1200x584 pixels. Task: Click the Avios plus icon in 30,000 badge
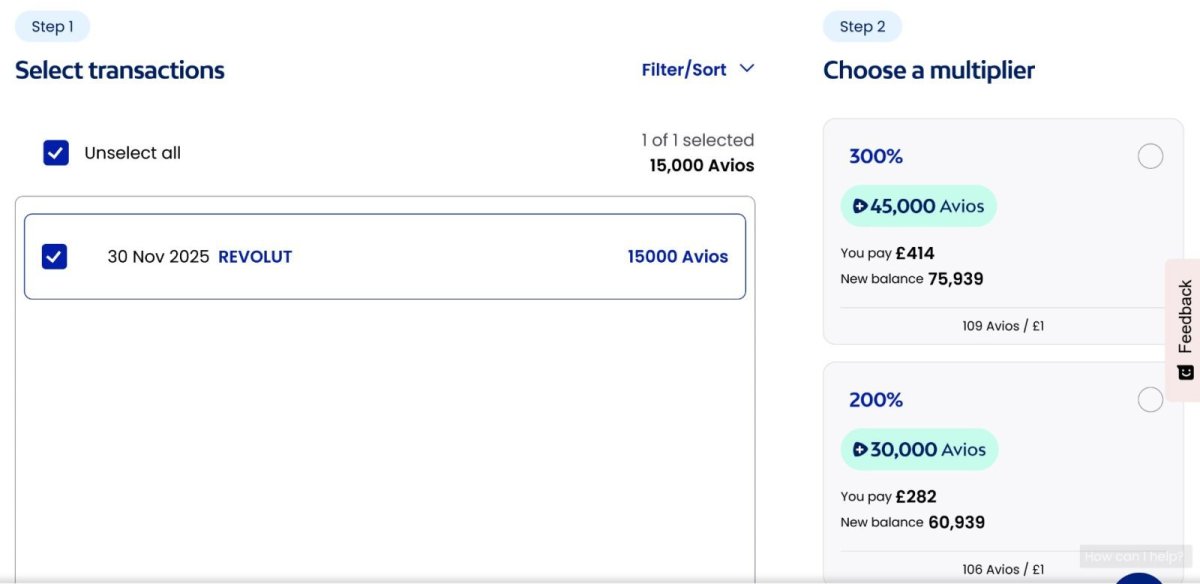click(x=860, y=450)
